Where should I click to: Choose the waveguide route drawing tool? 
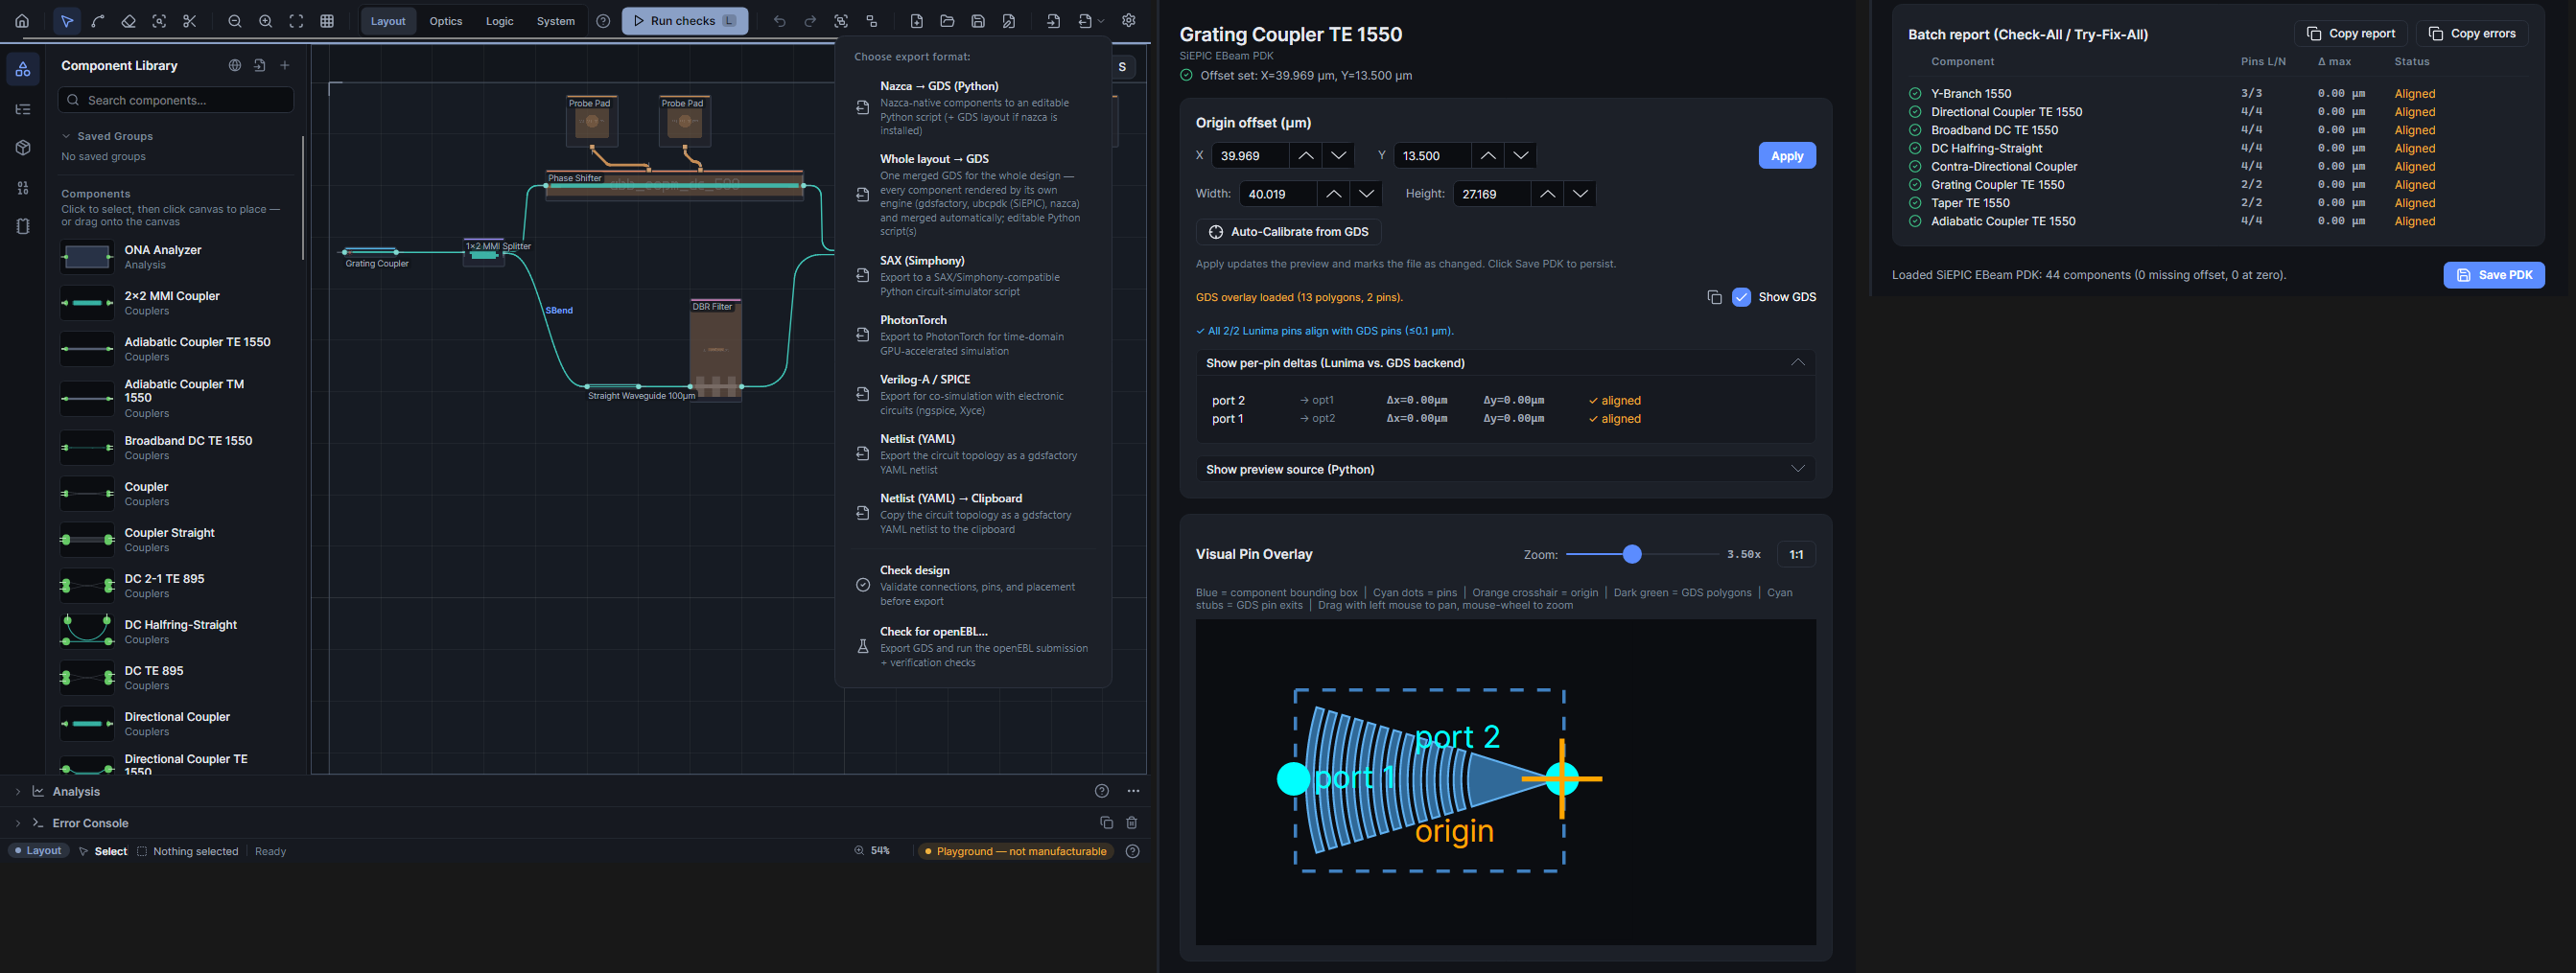98,21
